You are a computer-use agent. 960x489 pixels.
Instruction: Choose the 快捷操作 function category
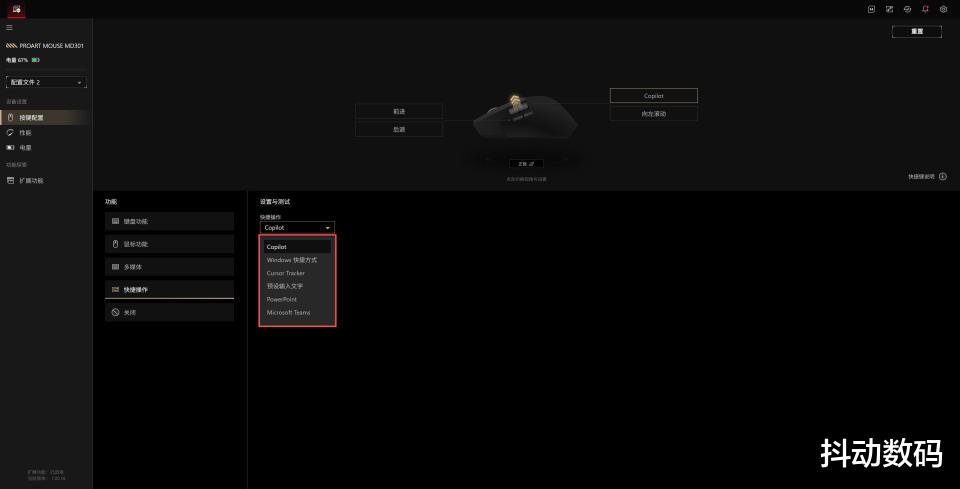point(169,289)
